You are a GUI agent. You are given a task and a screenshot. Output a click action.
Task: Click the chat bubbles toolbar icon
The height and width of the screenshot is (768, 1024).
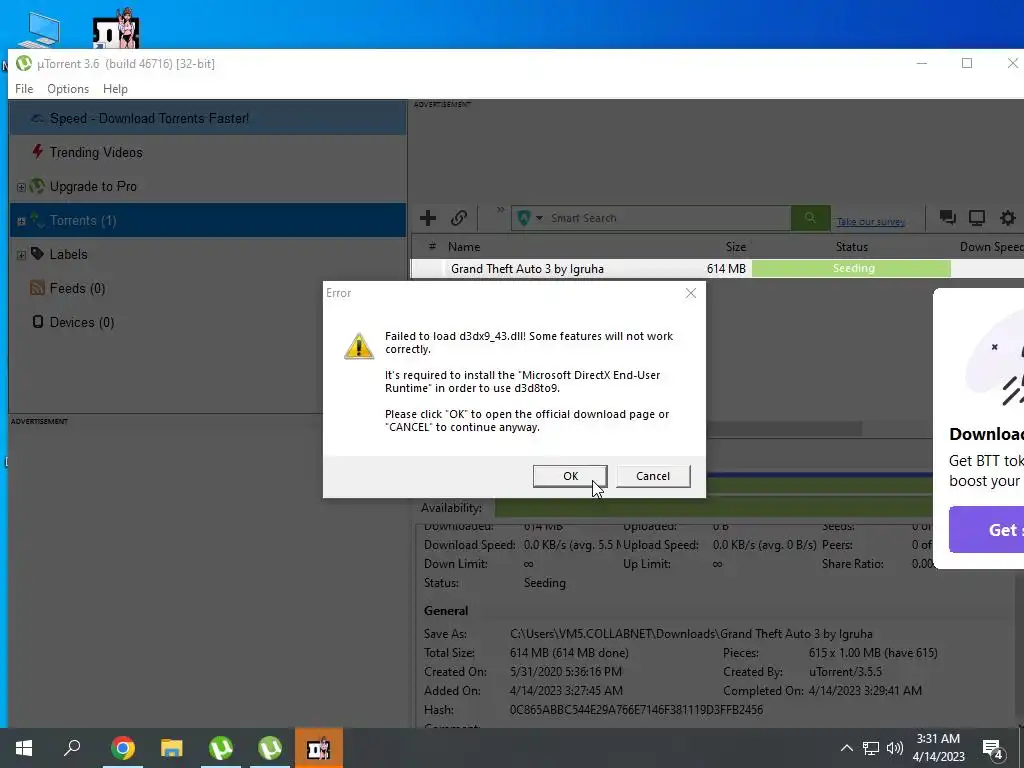947,217
